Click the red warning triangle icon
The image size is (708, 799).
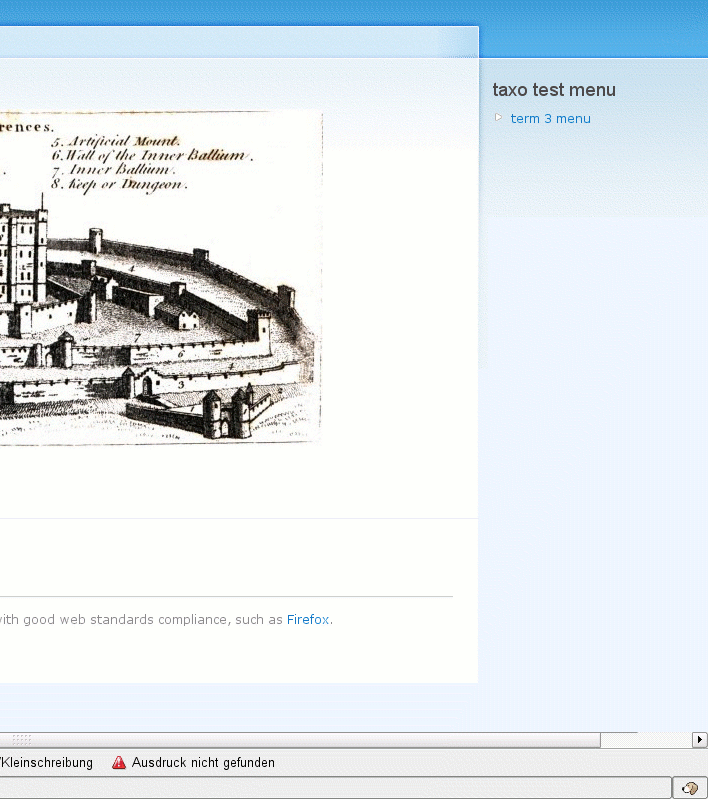coord(119,763)
